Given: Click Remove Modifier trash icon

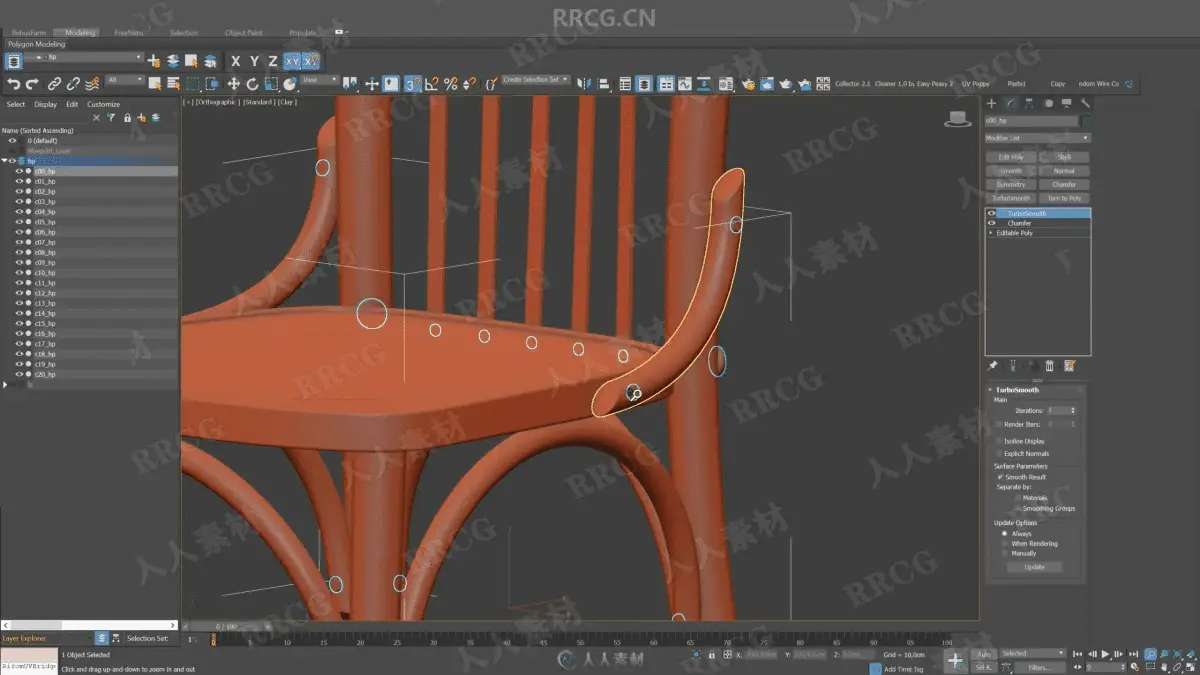Looking at the screenshot, I should point(1049,366).
